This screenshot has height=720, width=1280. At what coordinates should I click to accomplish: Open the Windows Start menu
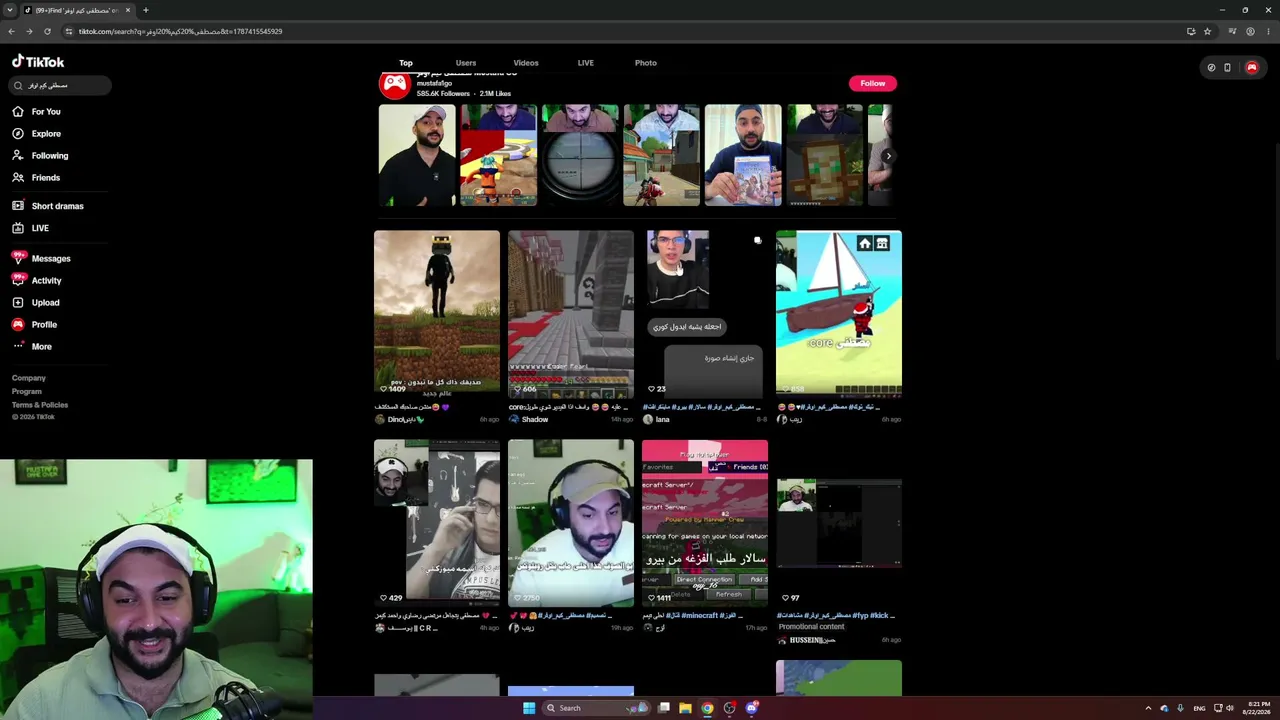click(x=529, y=708)
